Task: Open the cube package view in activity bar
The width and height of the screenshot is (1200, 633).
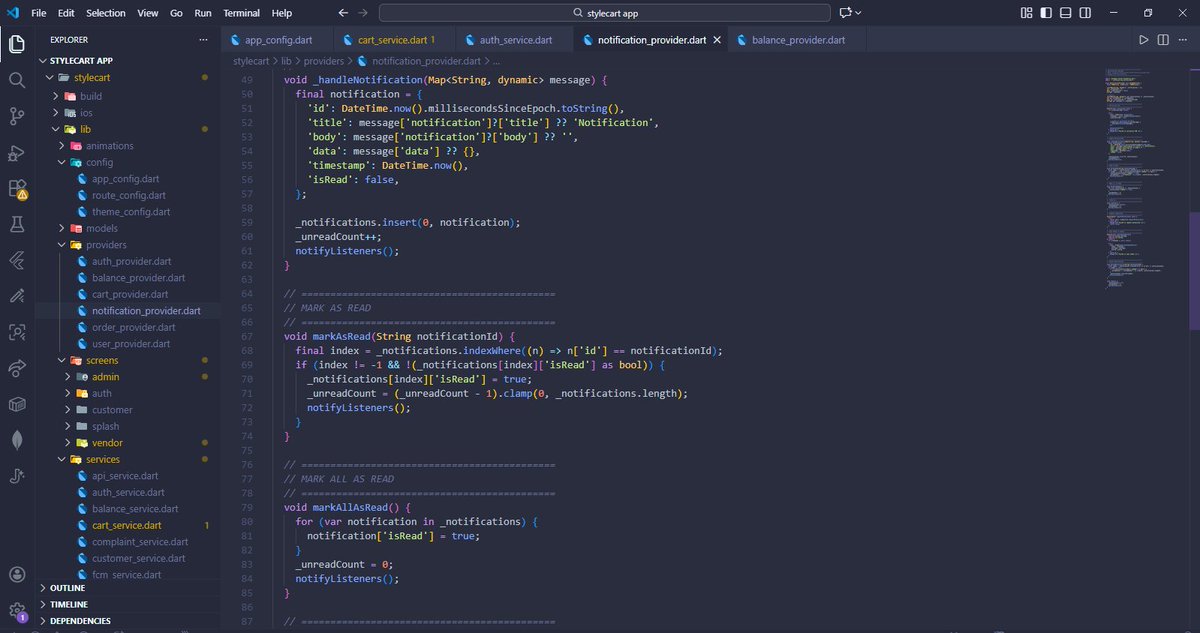Action: coord(17,404)
